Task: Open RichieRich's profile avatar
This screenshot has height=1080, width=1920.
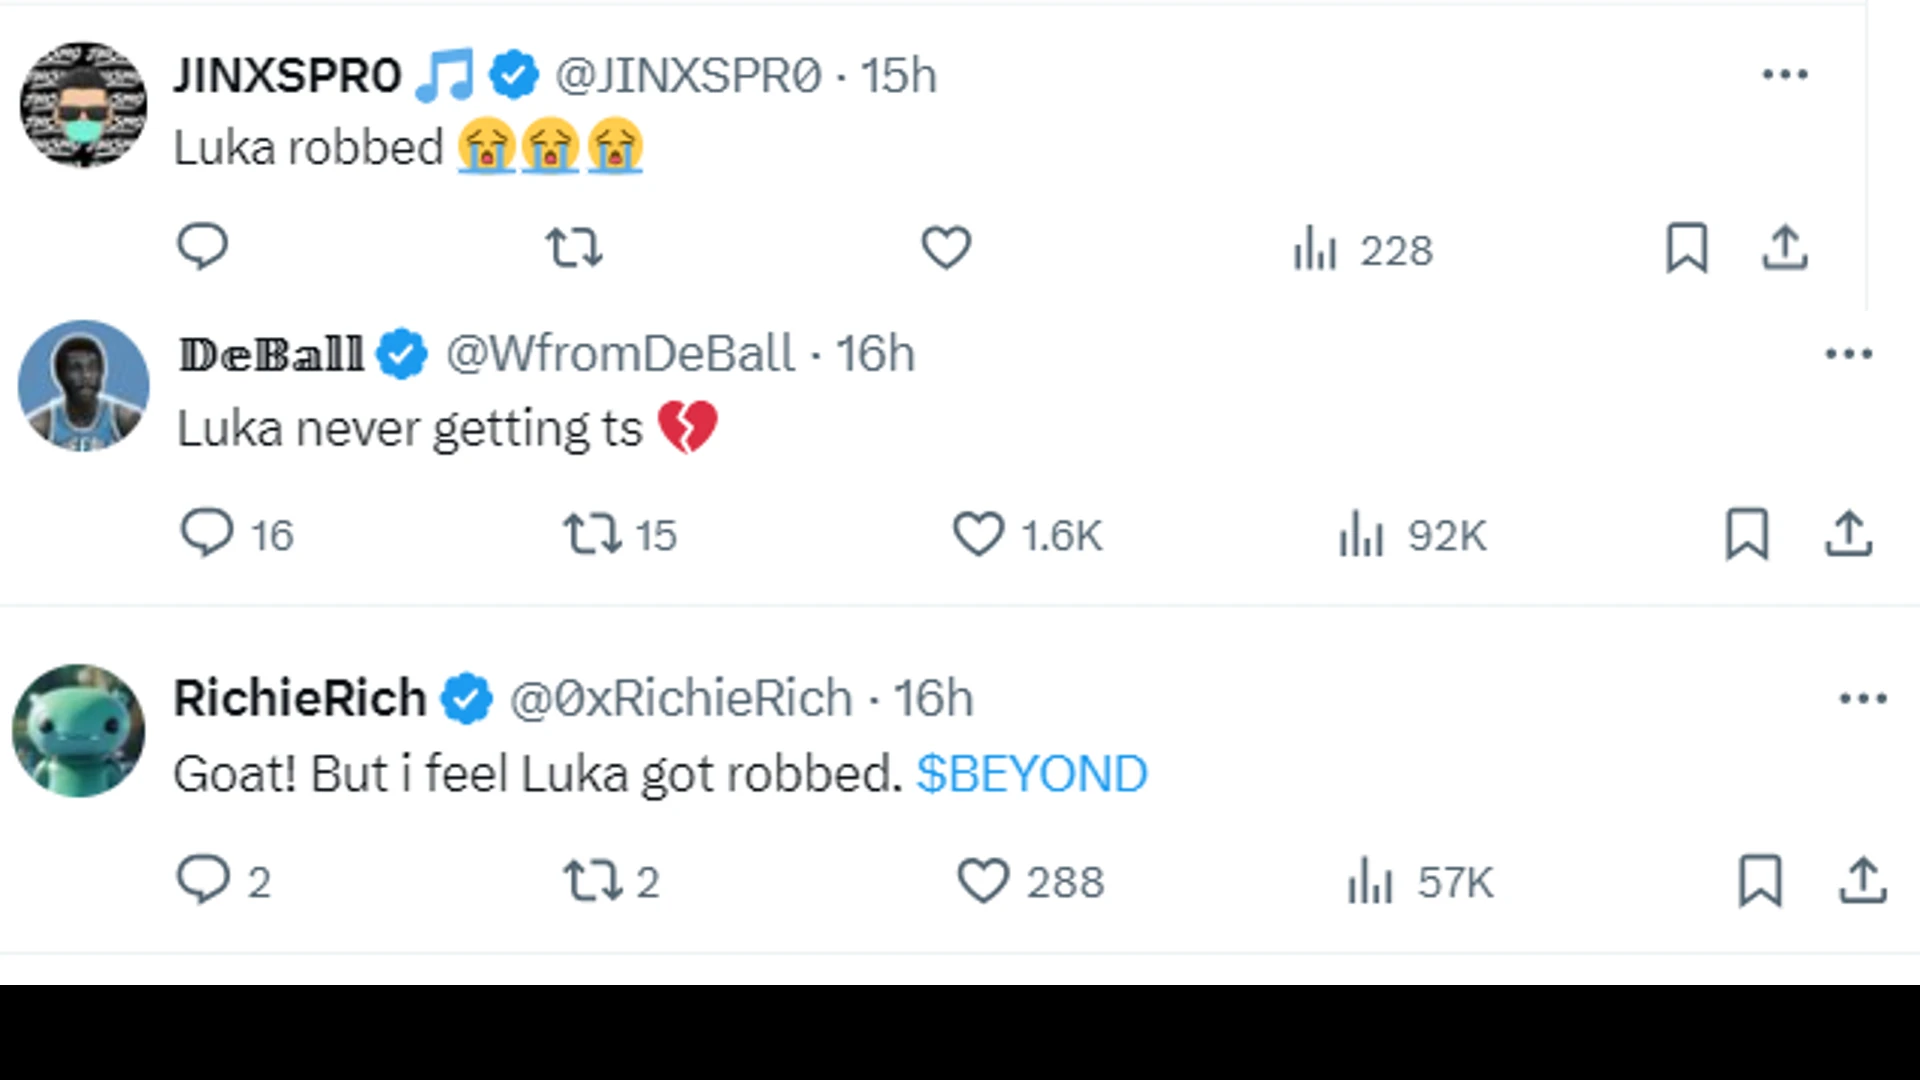Action: point(79,731)
